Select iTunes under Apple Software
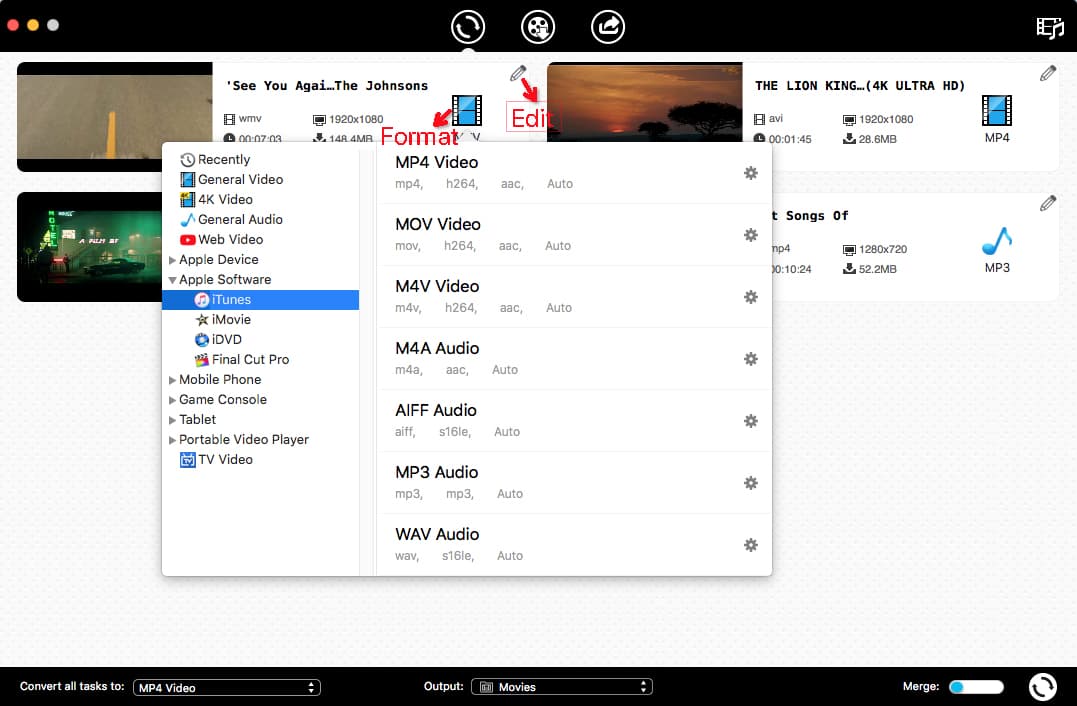1077x706 pixels. 260,299
